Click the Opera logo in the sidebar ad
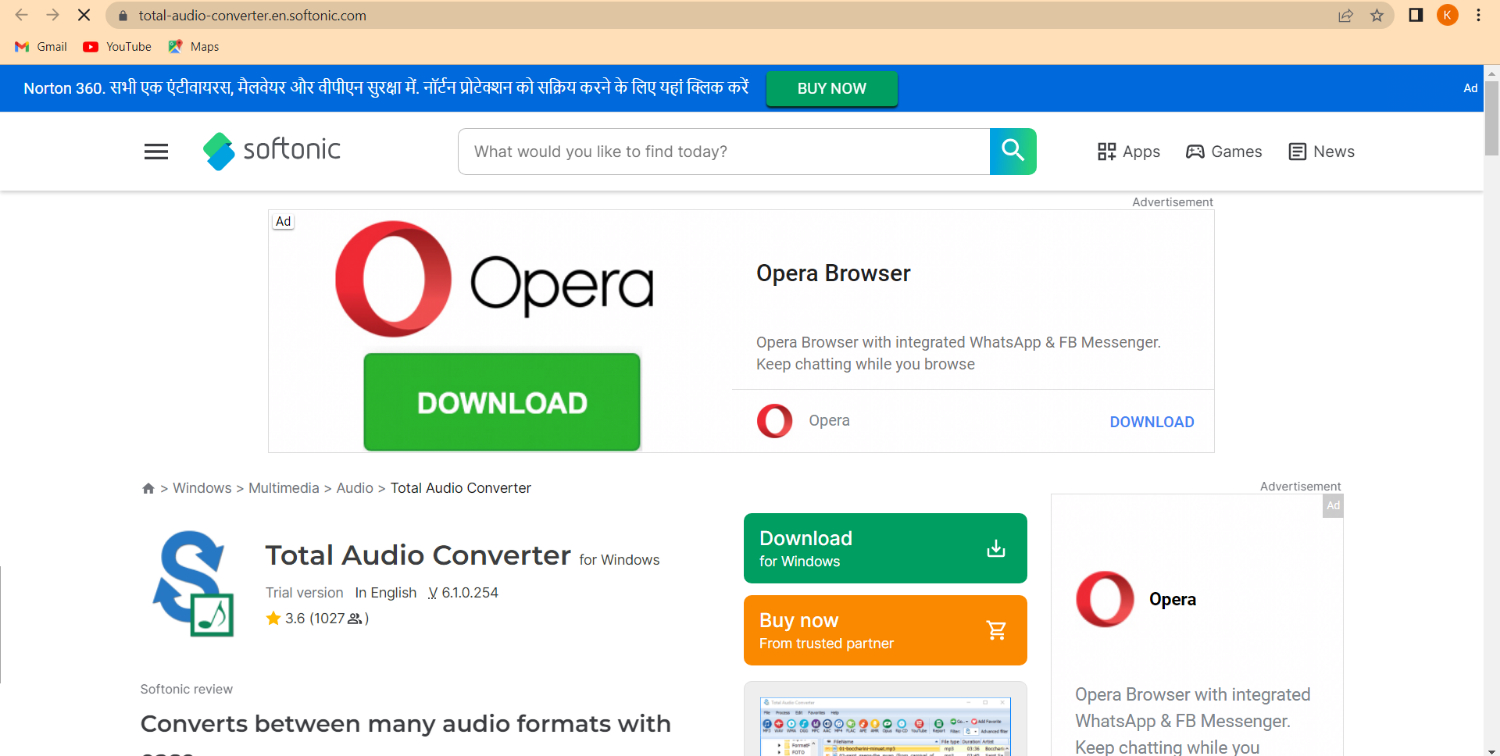Viewport: 1500px width, 756px height. click(1105, 600)
